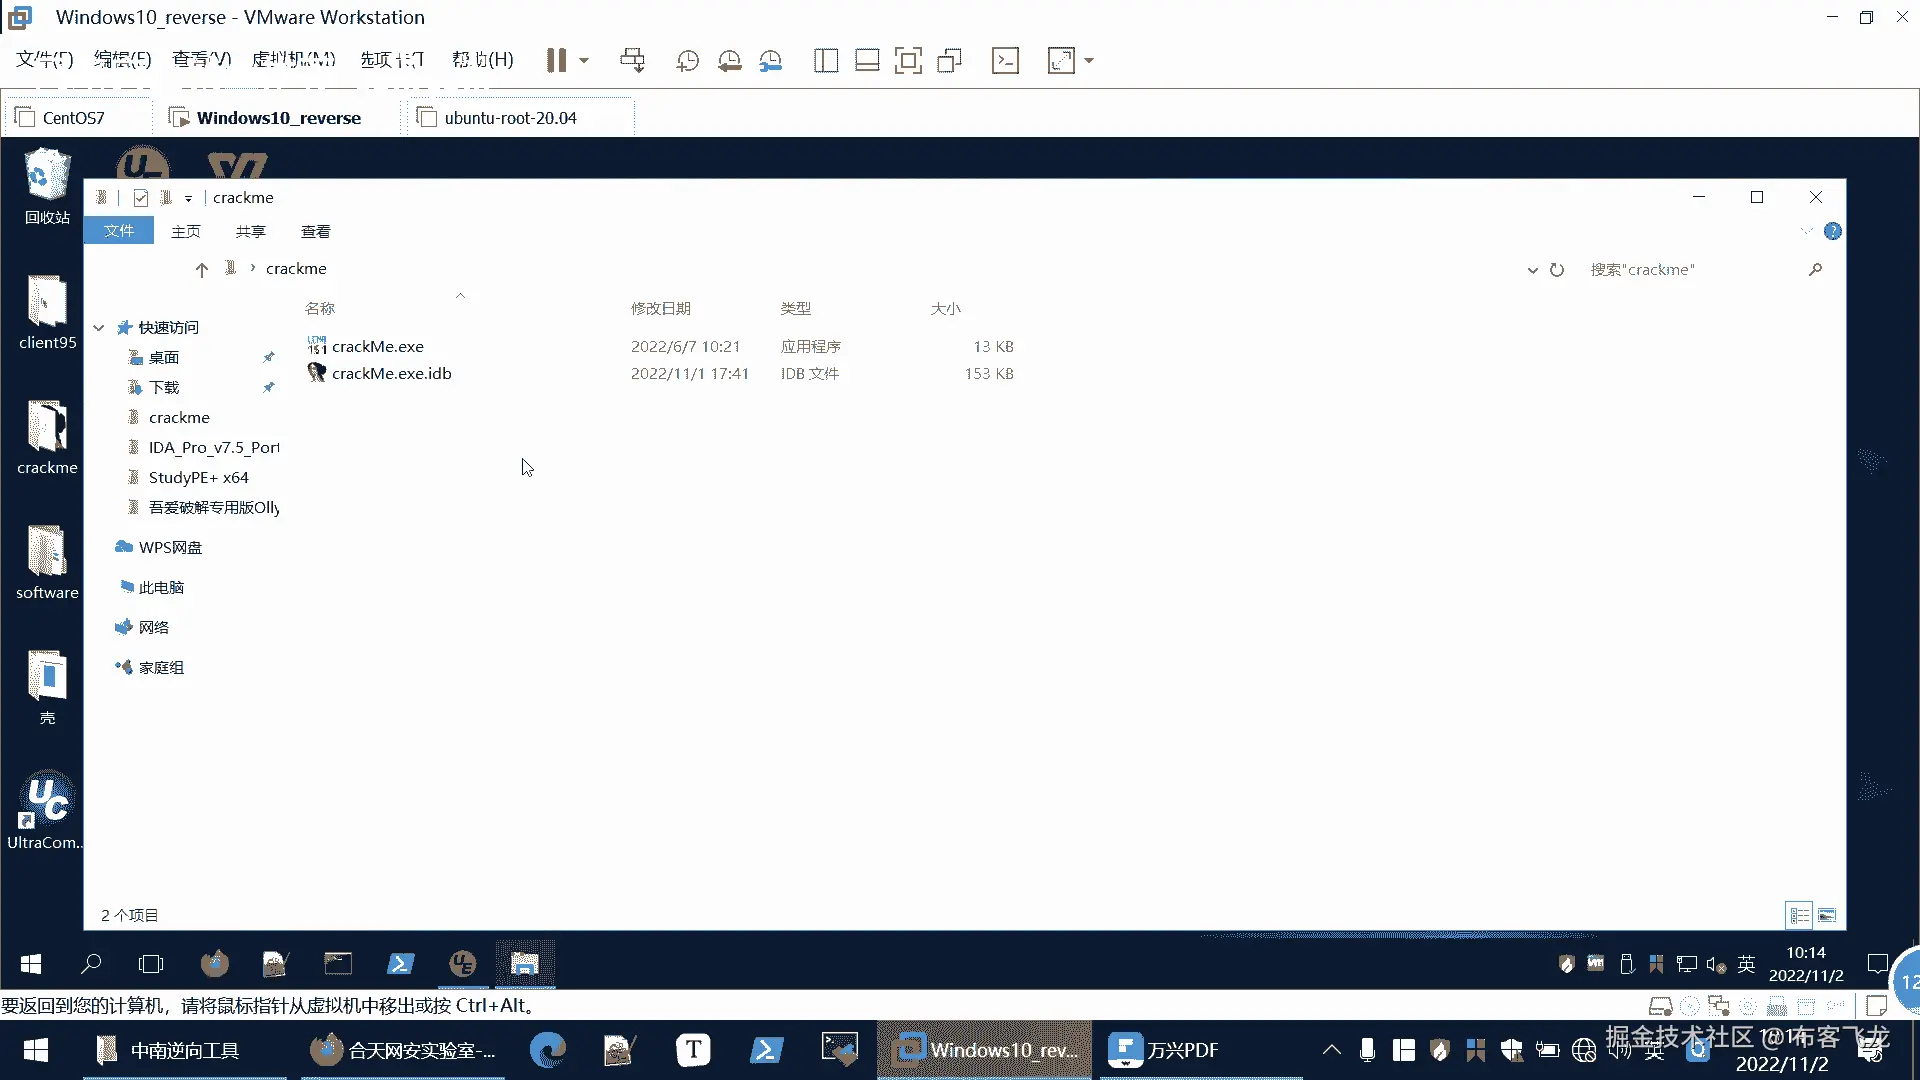Switch to large icons view toggle
This screenshot has width=1920, height=1080.
pyautogui.click(x=1827, y=915)
